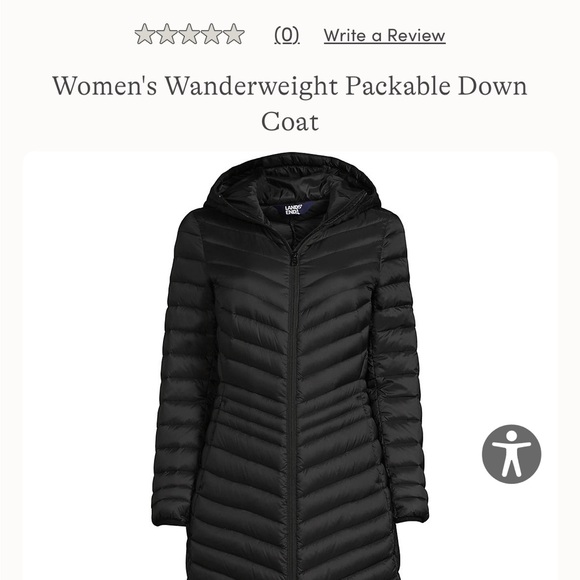Click the zipper pull on the coat
This screenshot has width=580, height=580.
[295, 259]
